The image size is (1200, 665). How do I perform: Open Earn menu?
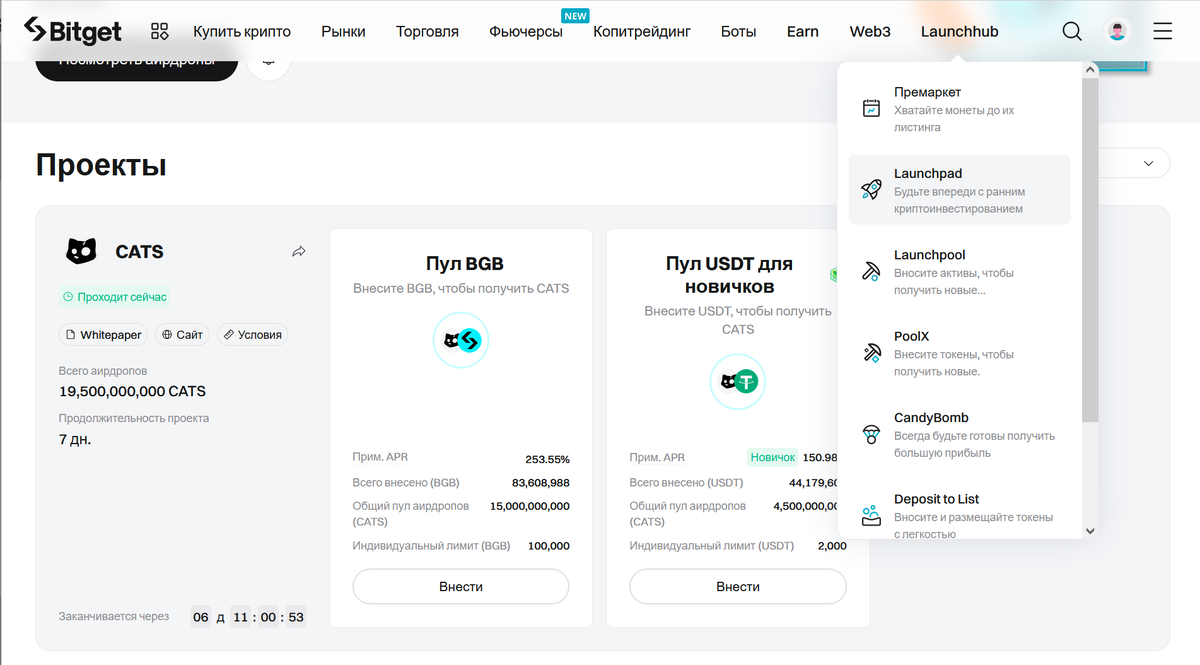pyautogui.click(x=803, y=31)
